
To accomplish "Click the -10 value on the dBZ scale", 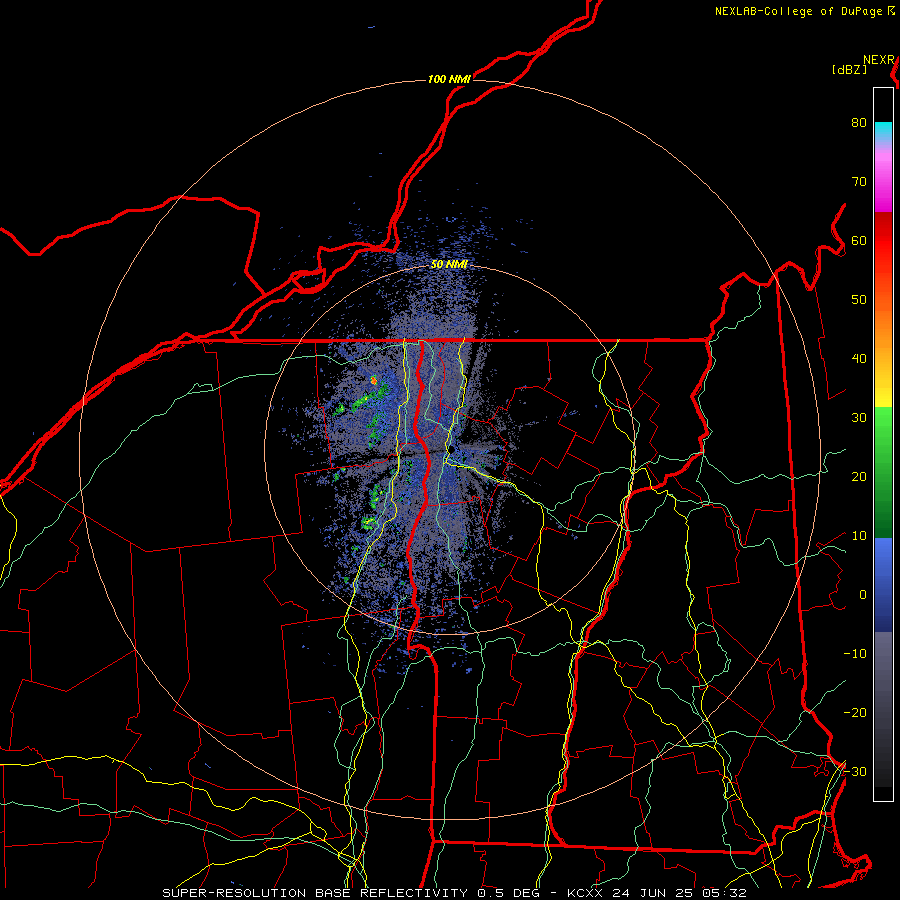I will (855, 654).
